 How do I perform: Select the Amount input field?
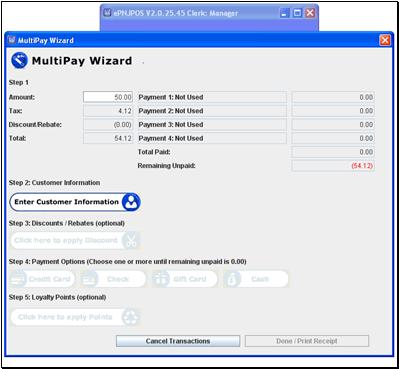point(108,97)
